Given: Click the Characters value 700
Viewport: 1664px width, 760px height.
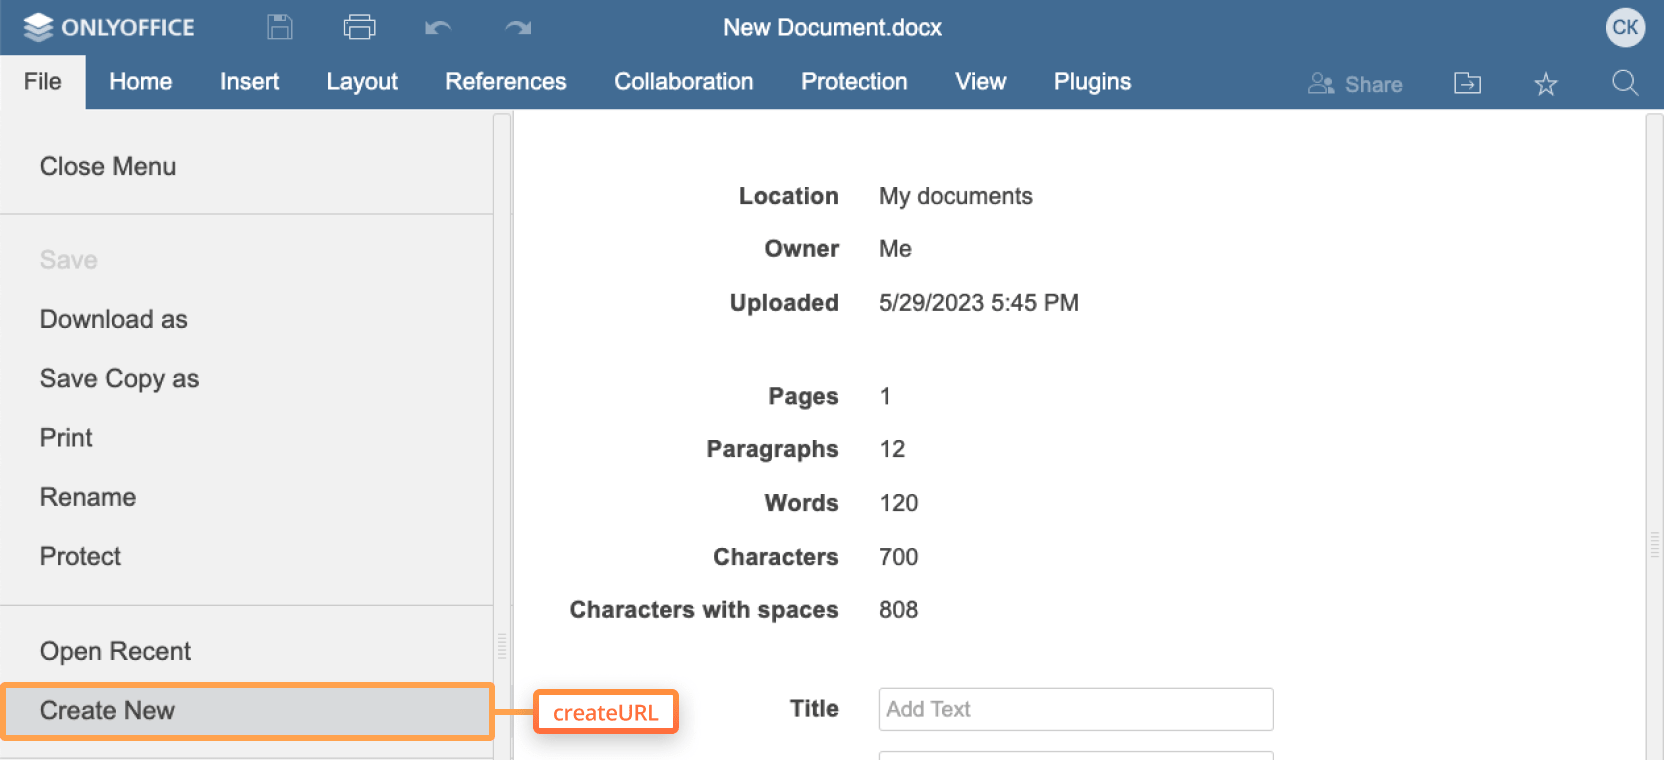Looking at the screenshot, I should [899, 557].
